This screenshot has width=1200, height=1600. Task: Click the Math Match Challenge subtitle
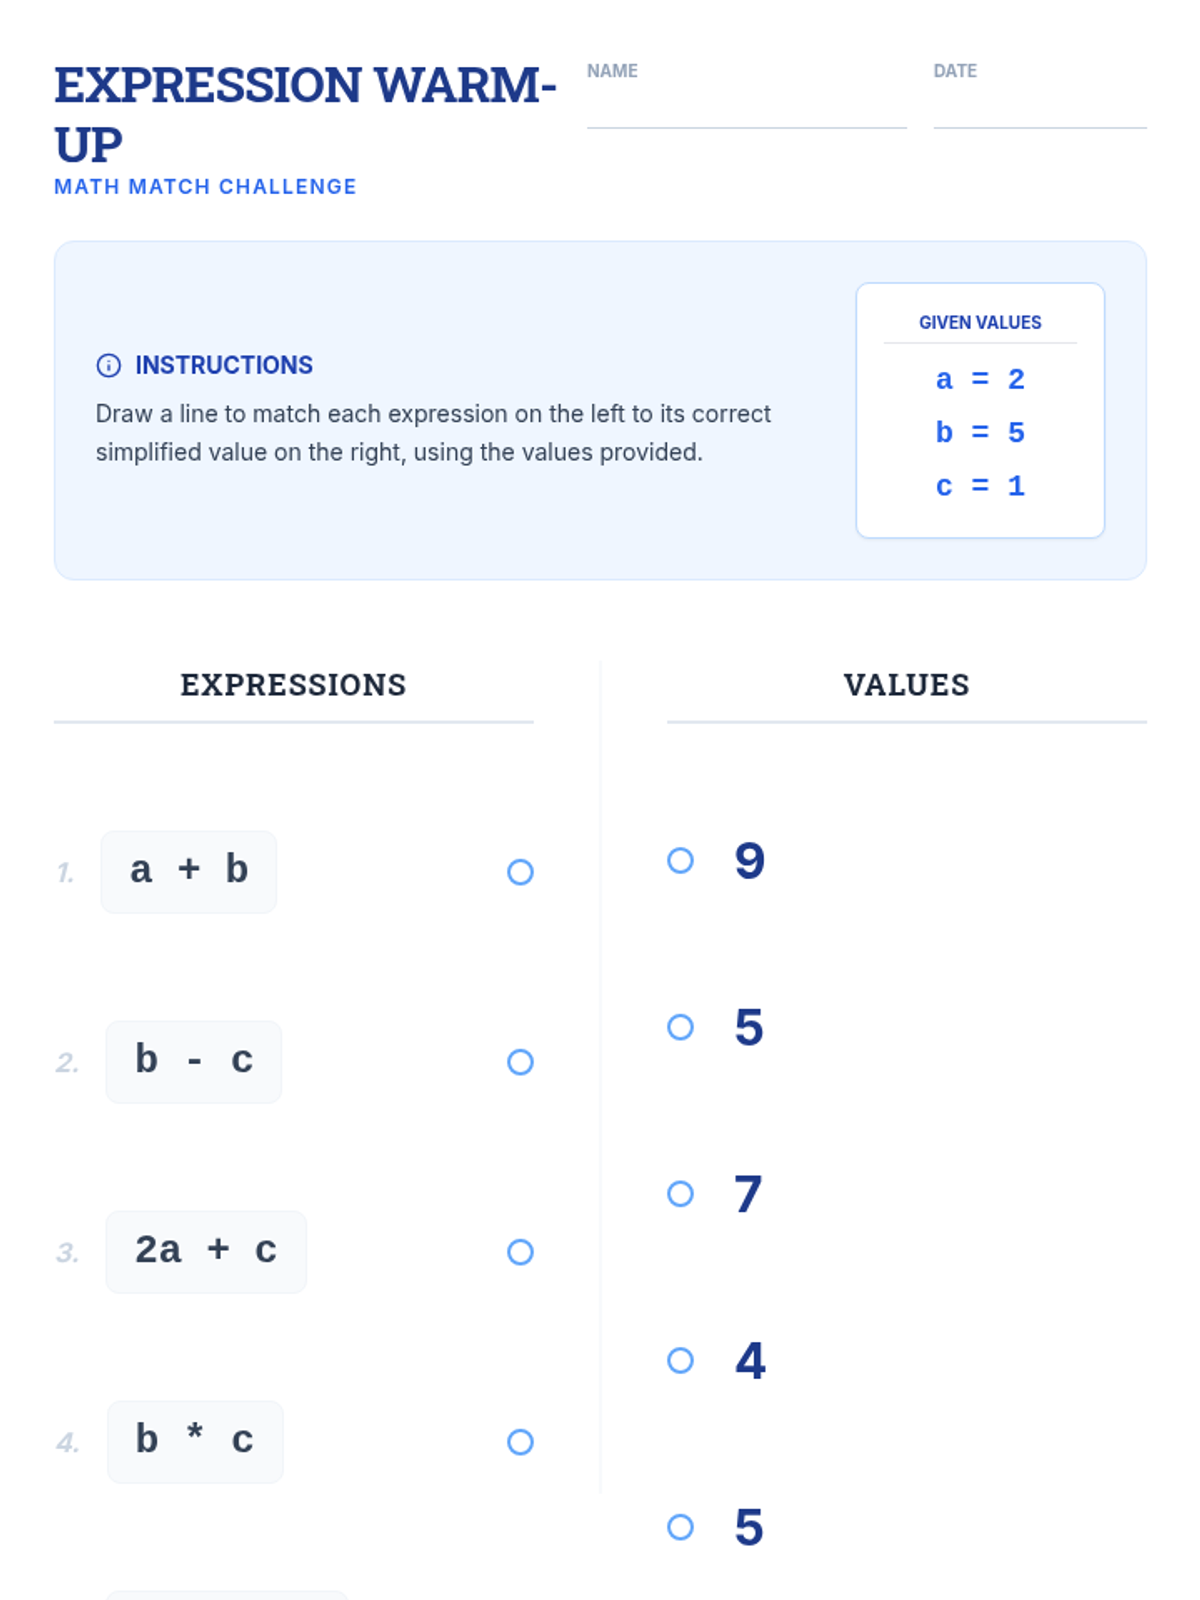[x=205, y=187]
